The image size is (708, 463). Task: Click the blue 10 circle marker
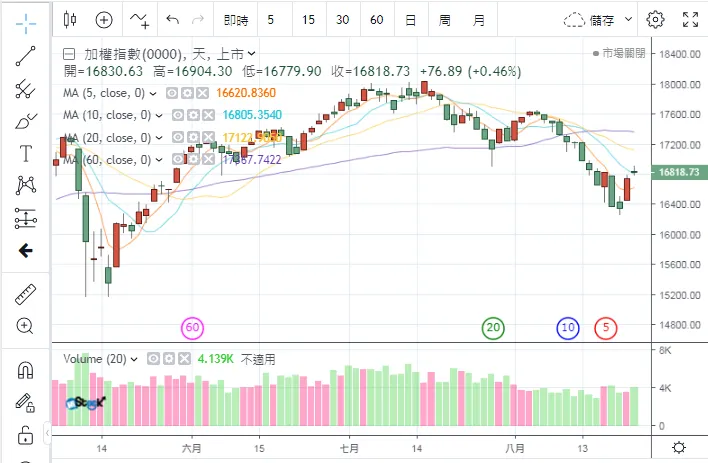click(x=568, y=327)
